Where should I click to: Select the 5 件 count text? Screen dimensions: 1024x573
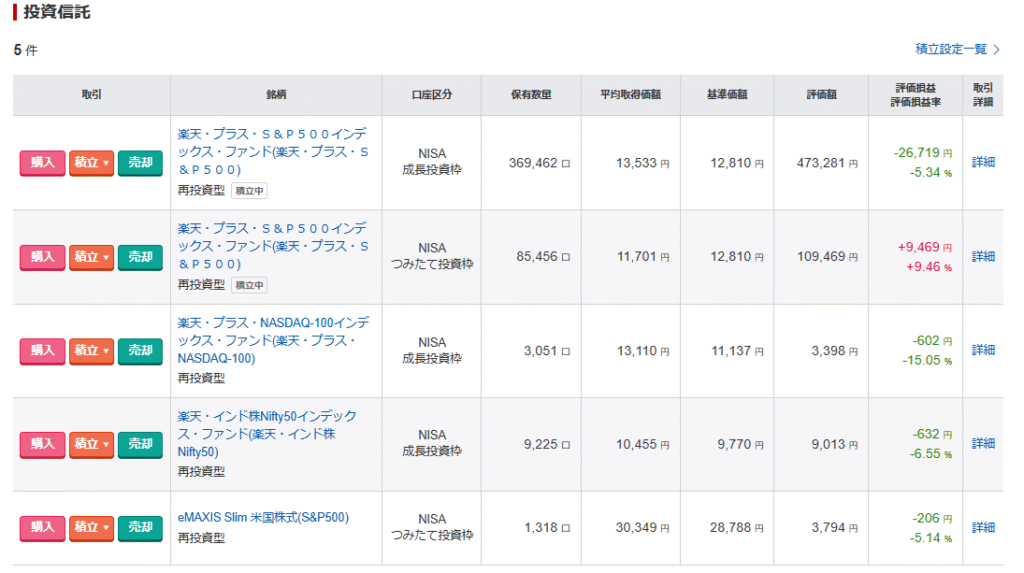pos(25,50)
